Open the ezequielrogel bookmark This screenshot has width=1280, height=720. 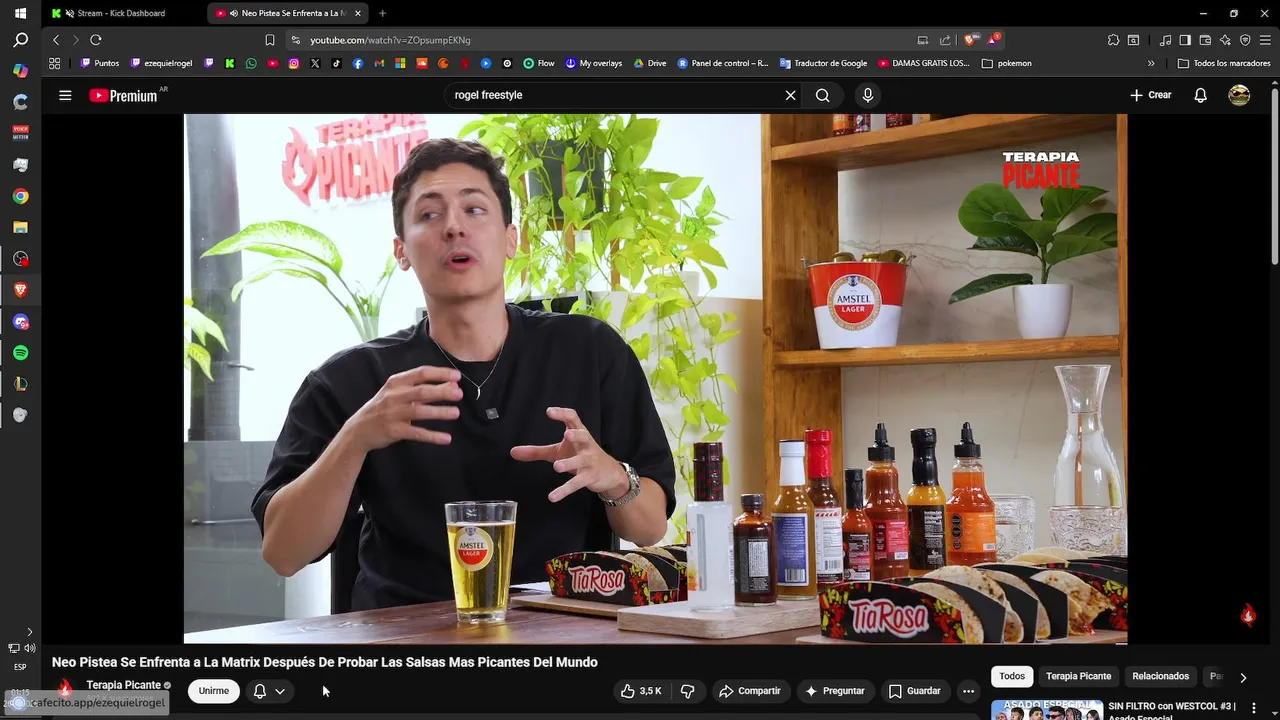161,63
